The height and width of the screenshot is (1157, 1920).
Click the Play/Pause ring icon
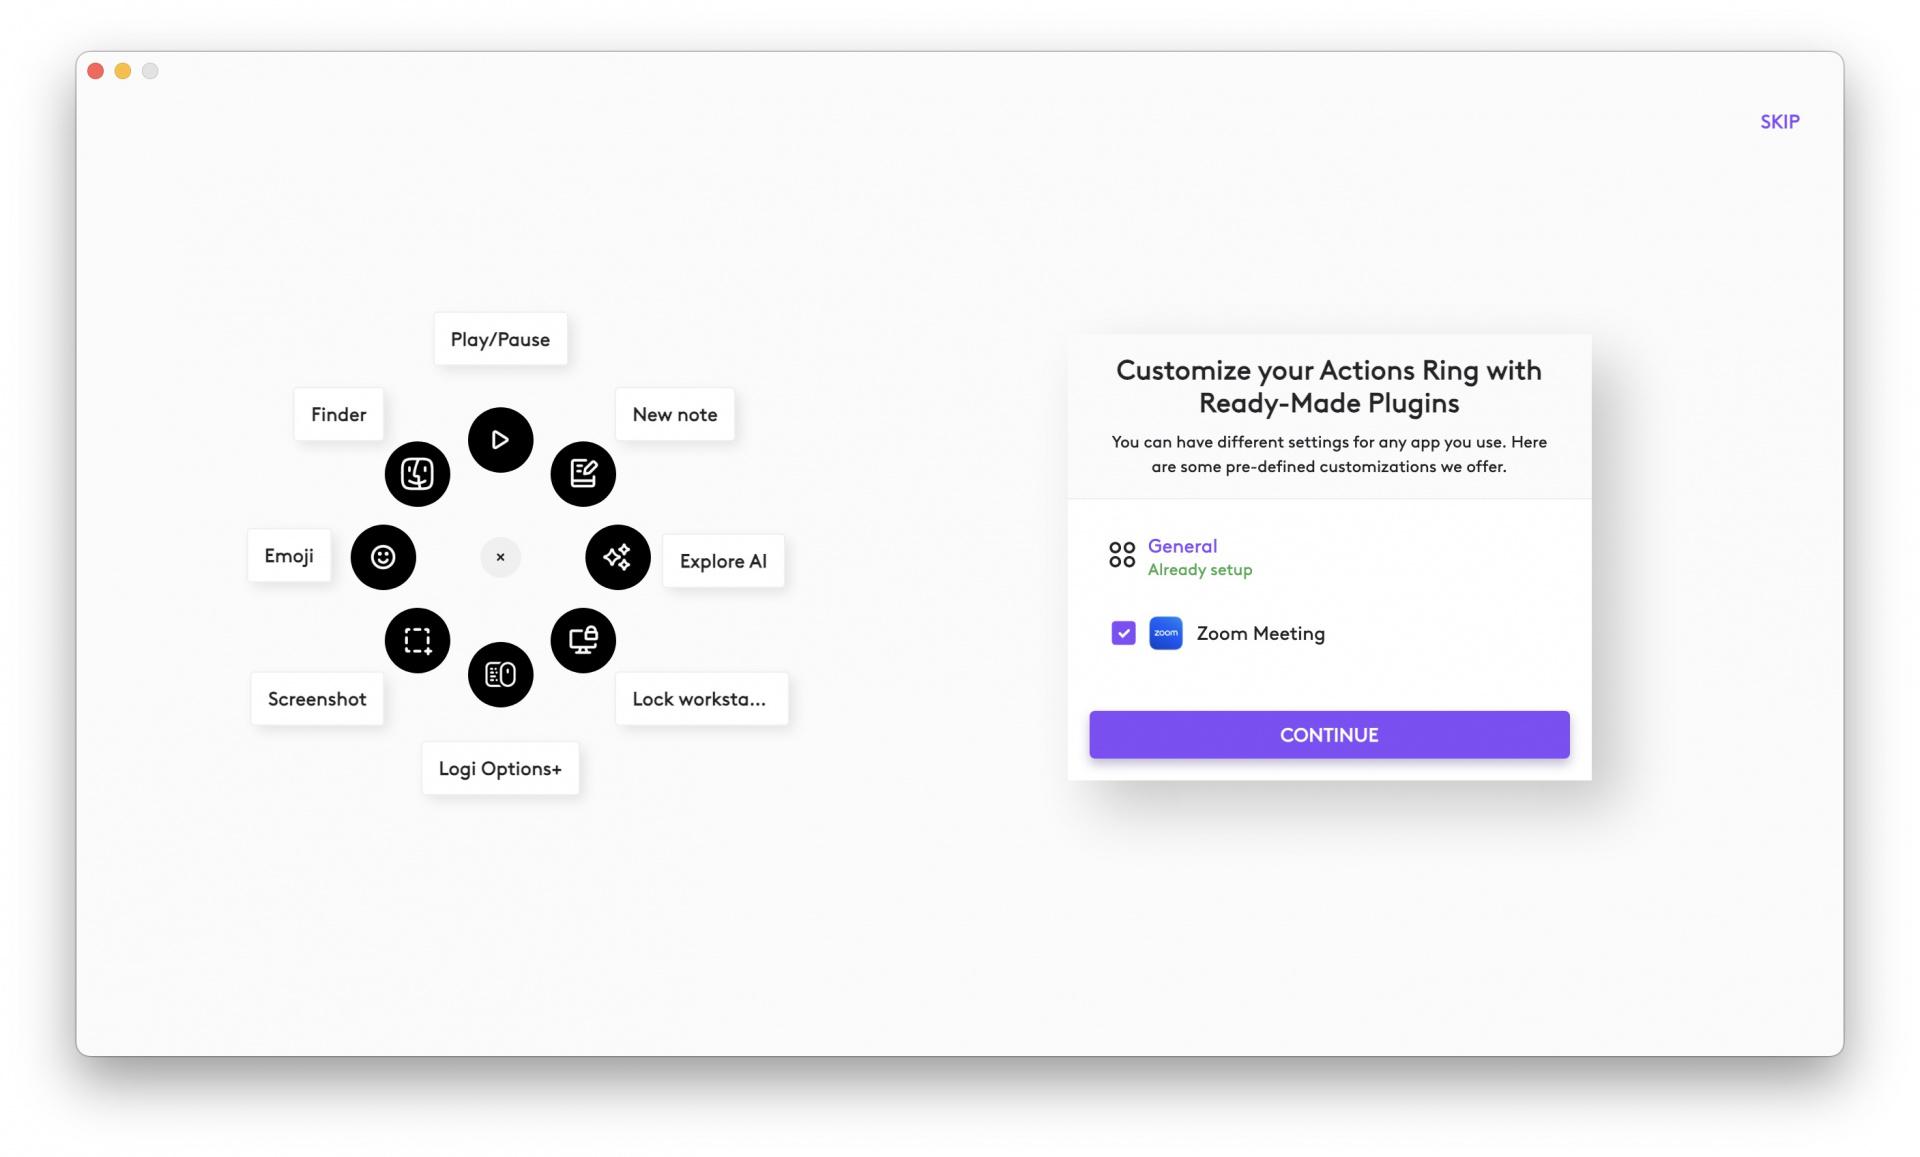pyautogui.click(x=500, y=440)
